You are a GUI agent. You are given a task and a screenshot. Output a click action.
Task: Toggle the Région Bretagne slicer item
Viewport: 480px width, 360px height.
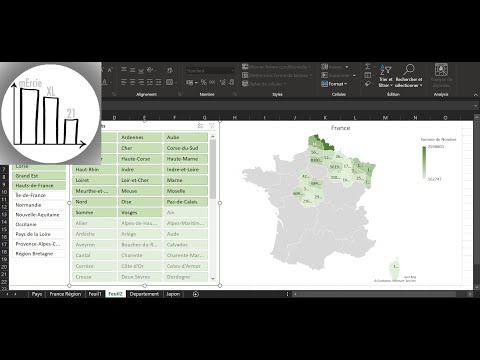(39, 254)
